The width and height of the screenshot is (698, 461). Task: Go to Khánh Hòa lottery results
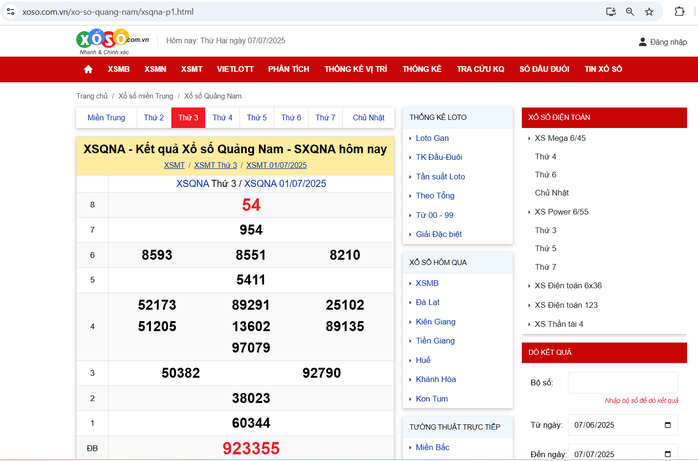coord(435,379)
